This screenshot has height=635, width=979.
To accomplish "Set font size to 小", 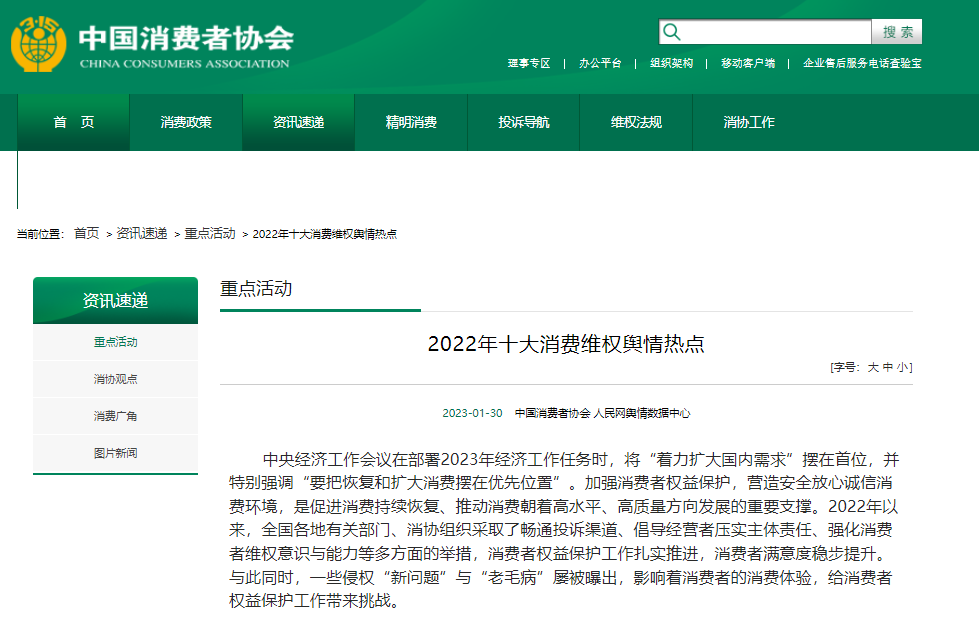I will pos(901,367).
